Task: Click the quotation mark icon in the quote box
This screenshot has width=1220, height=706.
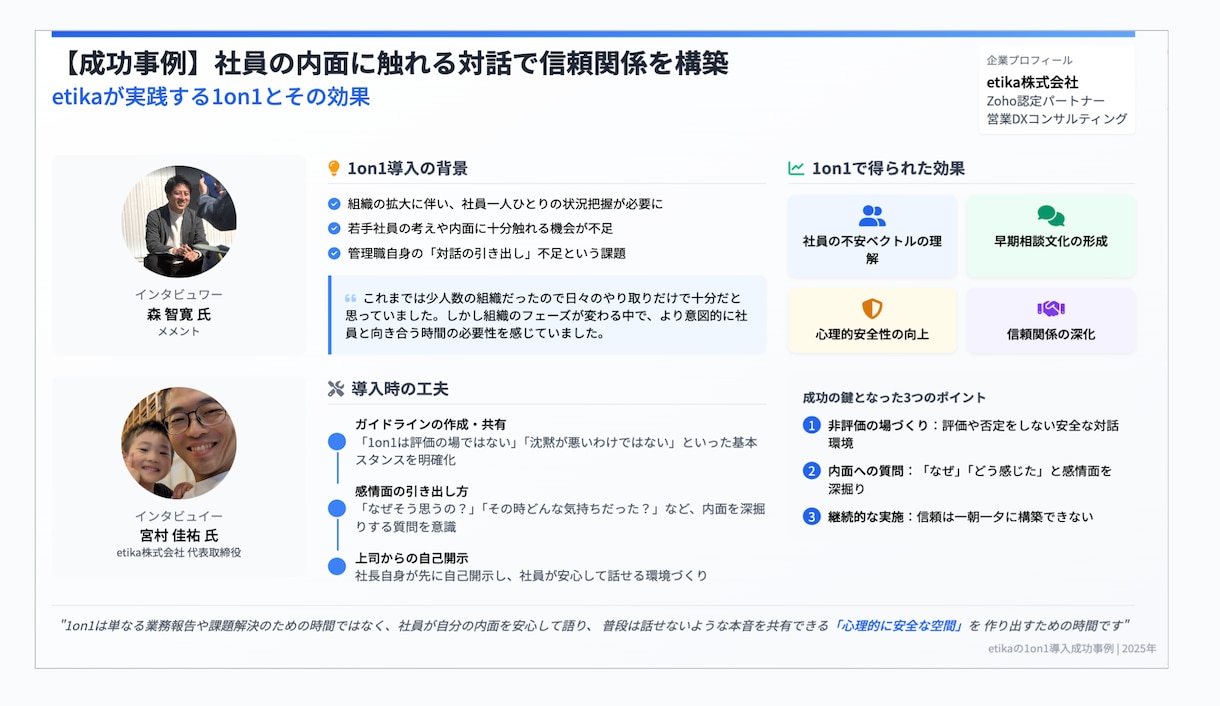Action: pos(350,299)
